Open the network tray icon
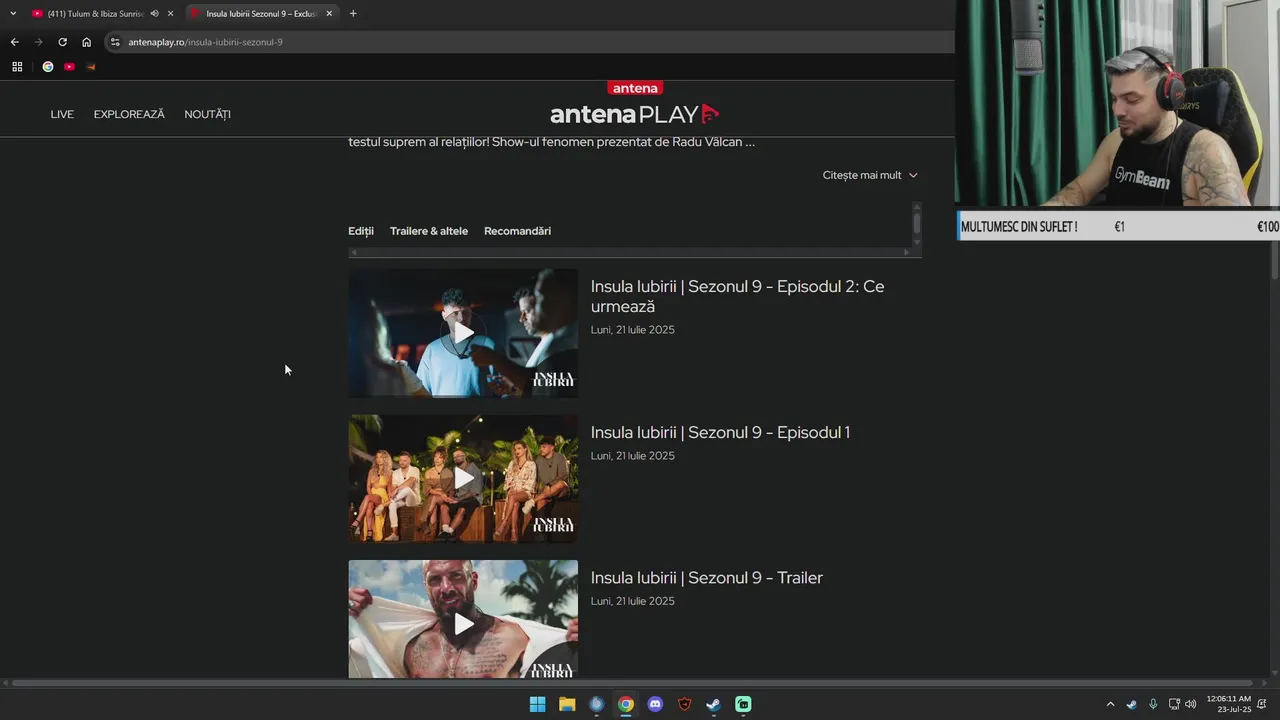 pyautogui.click(x=1174, y=704)
